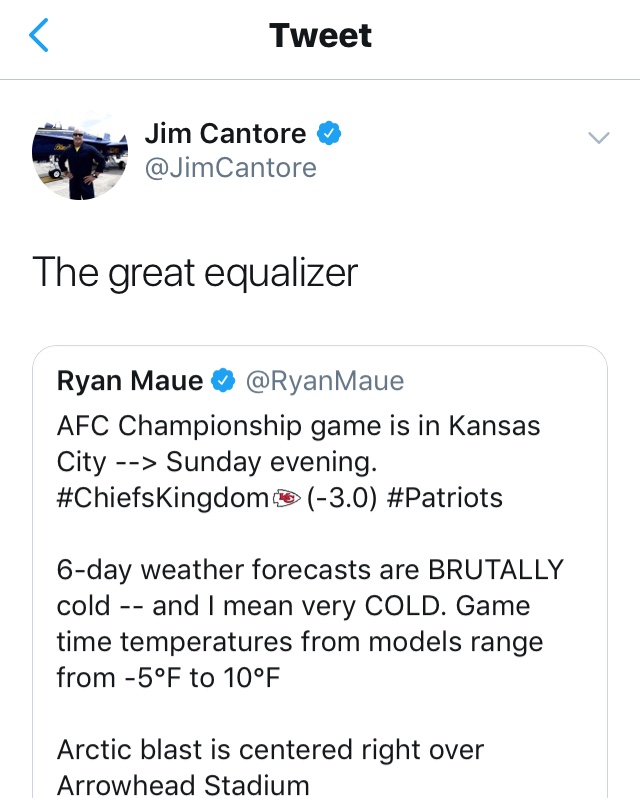Tap the "6-day weather forecasts" line
This screenshot has width=640, height=798.
click(x=310, y=570)
